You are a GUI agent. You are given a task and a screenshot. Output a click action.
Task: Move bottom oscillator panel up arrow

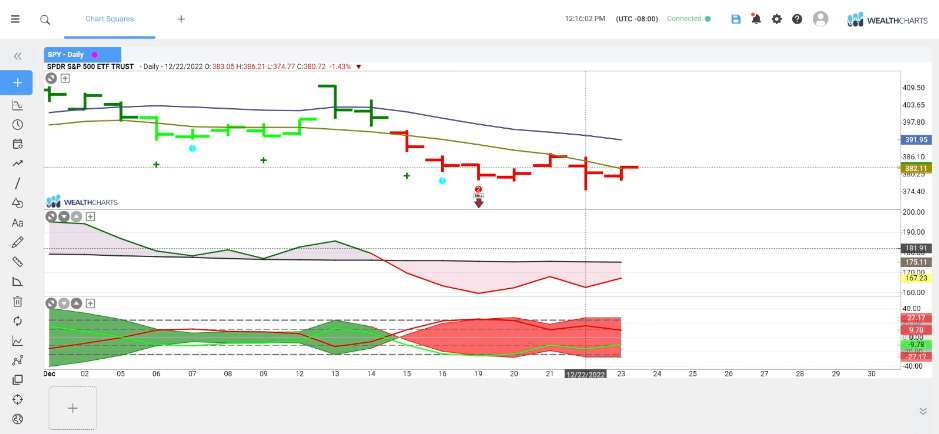(77, 304)
